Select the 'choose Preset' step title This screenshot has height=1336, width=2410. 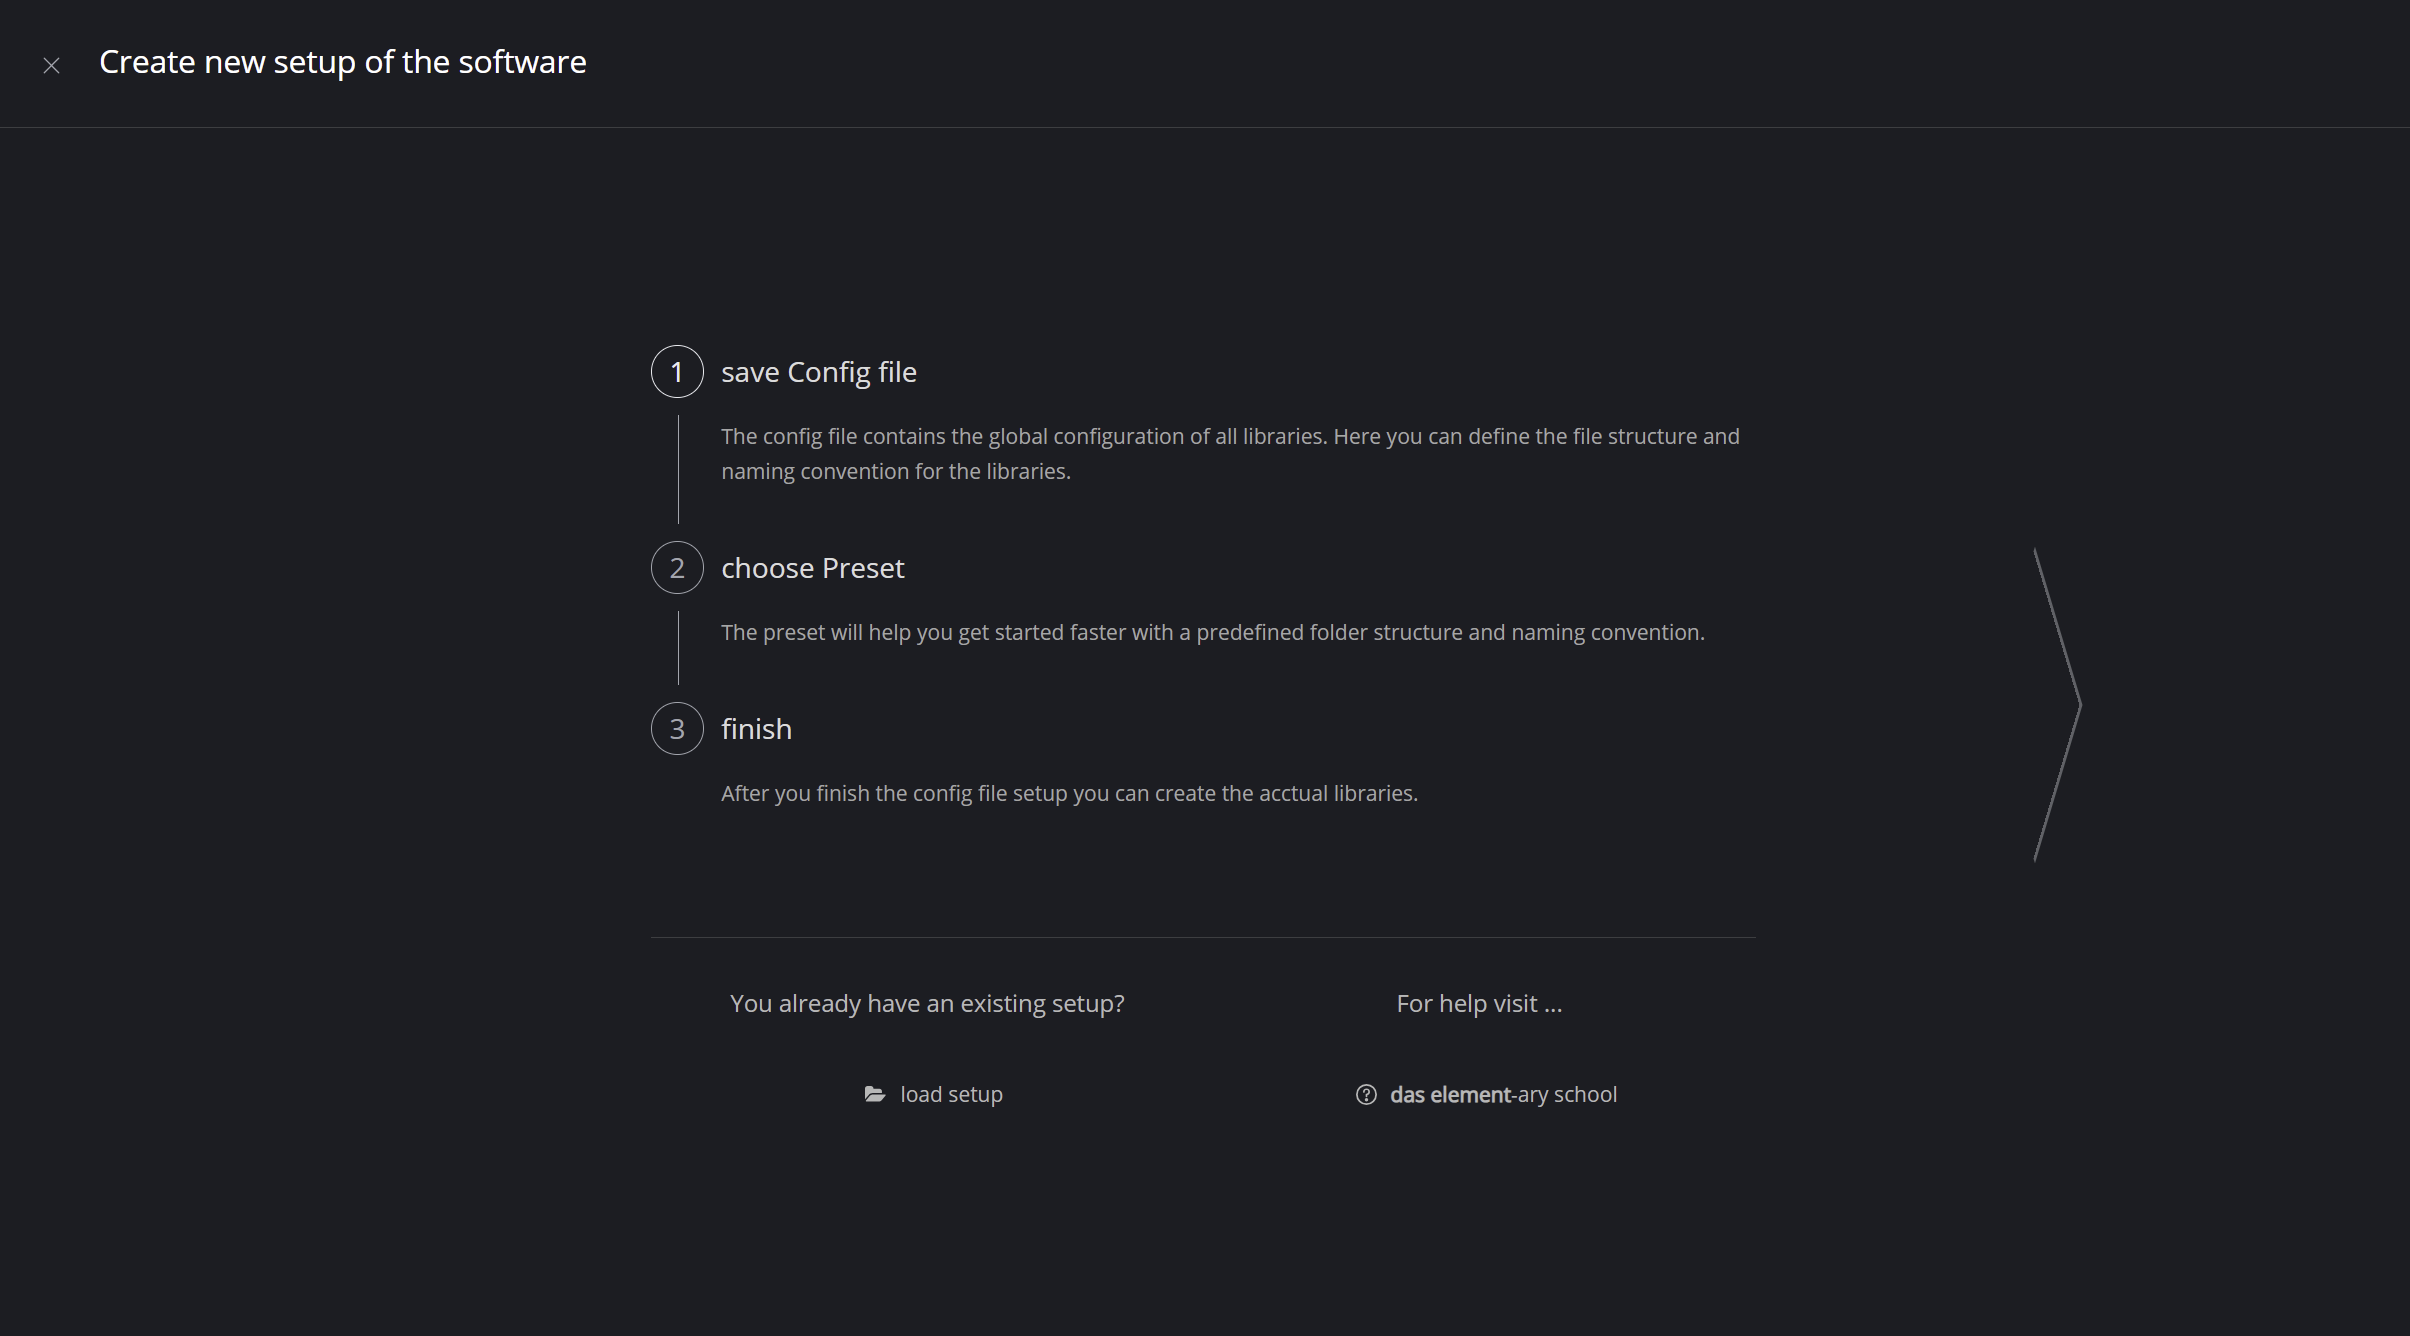point(812,568)
